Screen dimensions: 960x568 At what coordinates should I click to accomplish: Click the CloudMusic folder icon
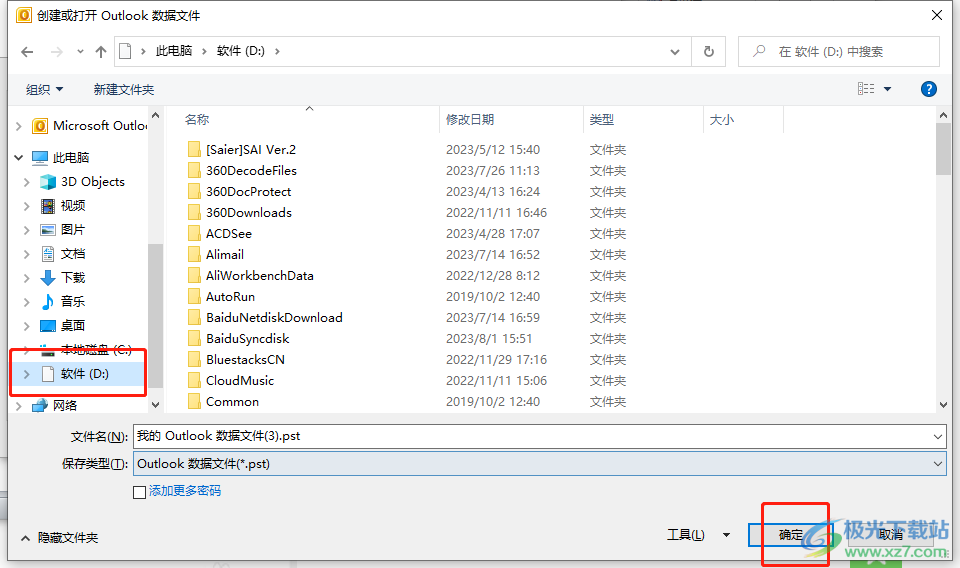click(x=194, y=381)
